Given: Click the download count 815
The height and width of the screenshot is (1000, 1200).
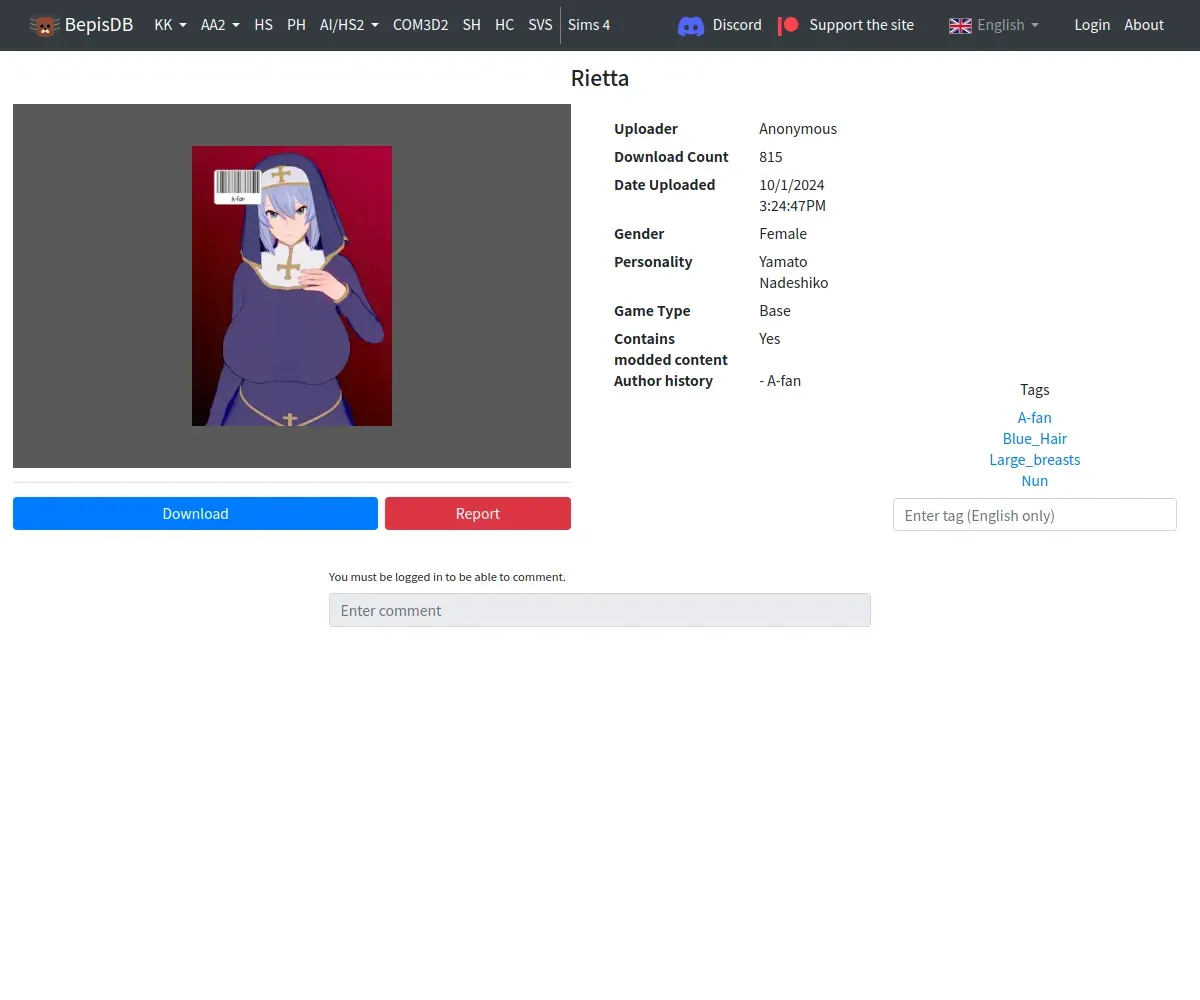Looking at the screenshot, I should [771, 157].
